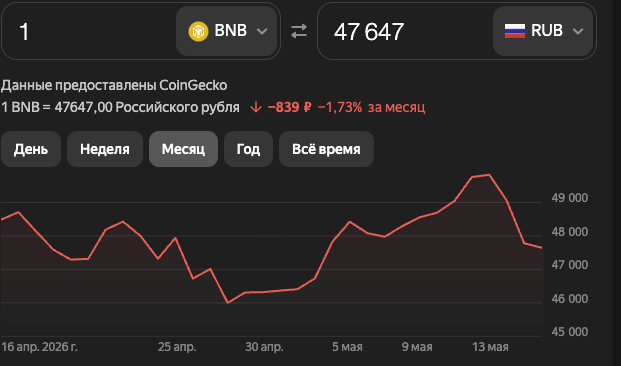621x366 pixels.
Task: Open the BNB currency dropdown chevron
Action: pos(262,31)
